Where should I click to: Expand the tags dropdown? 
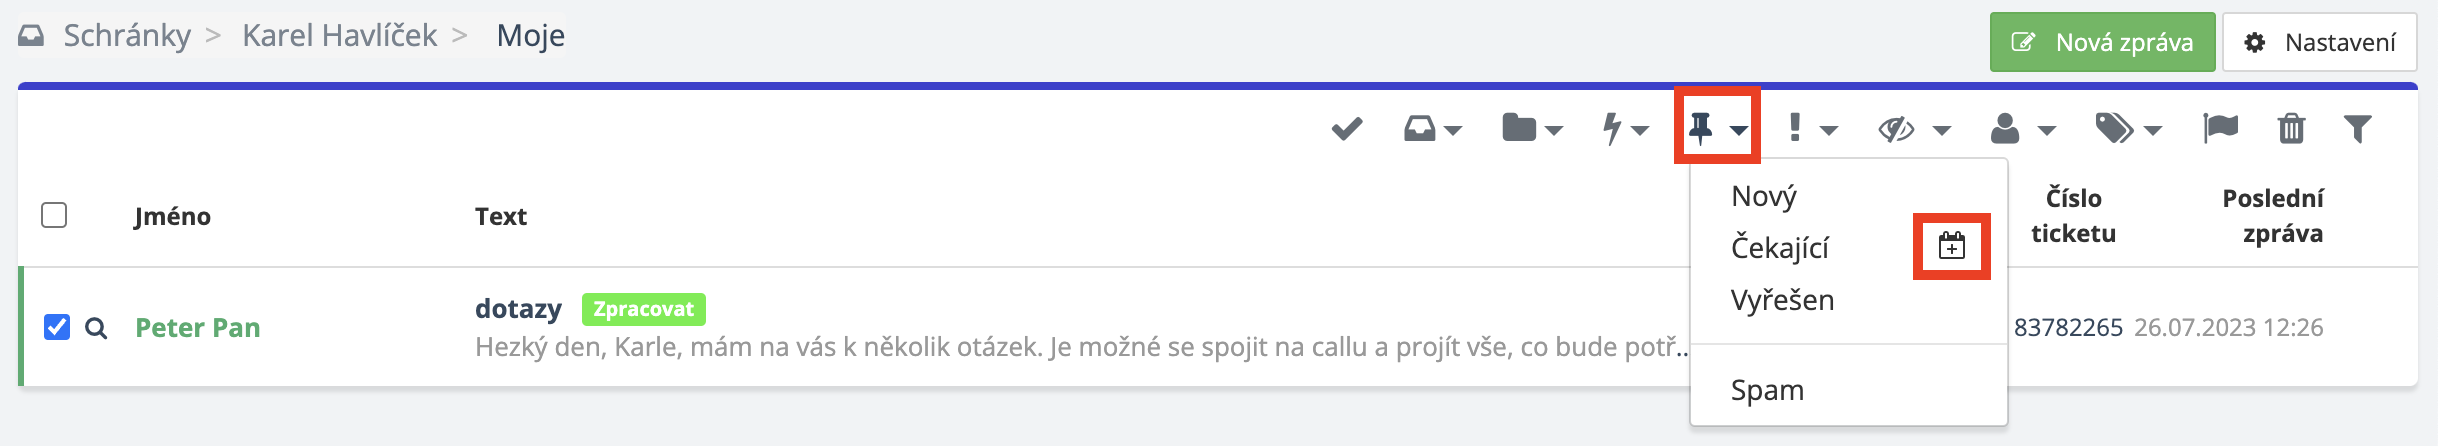2127,129
